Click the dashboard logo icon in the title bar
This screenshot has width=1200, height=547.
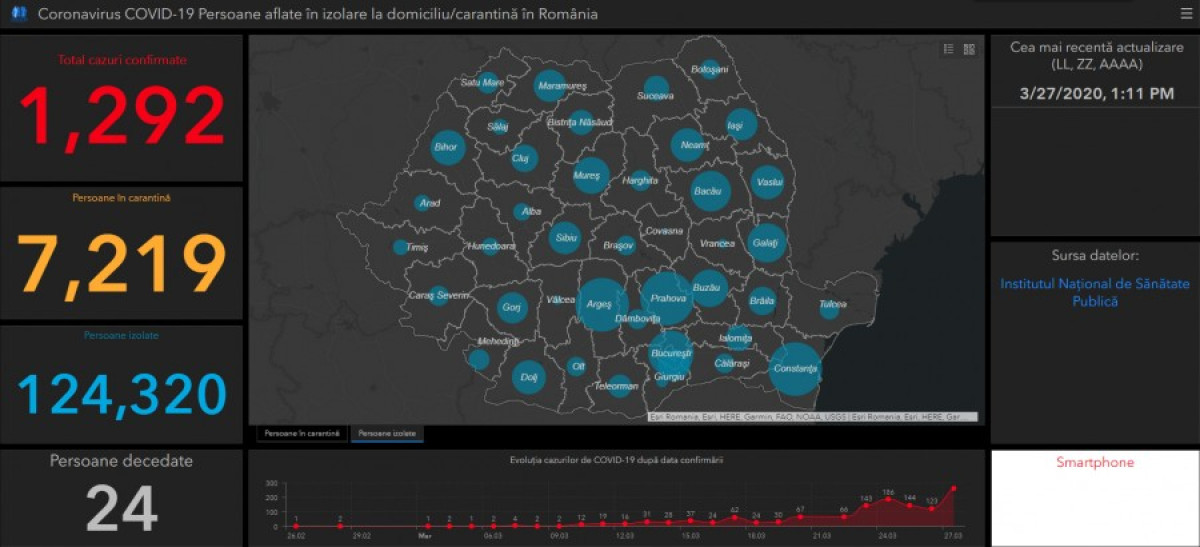tap(18, 15)
